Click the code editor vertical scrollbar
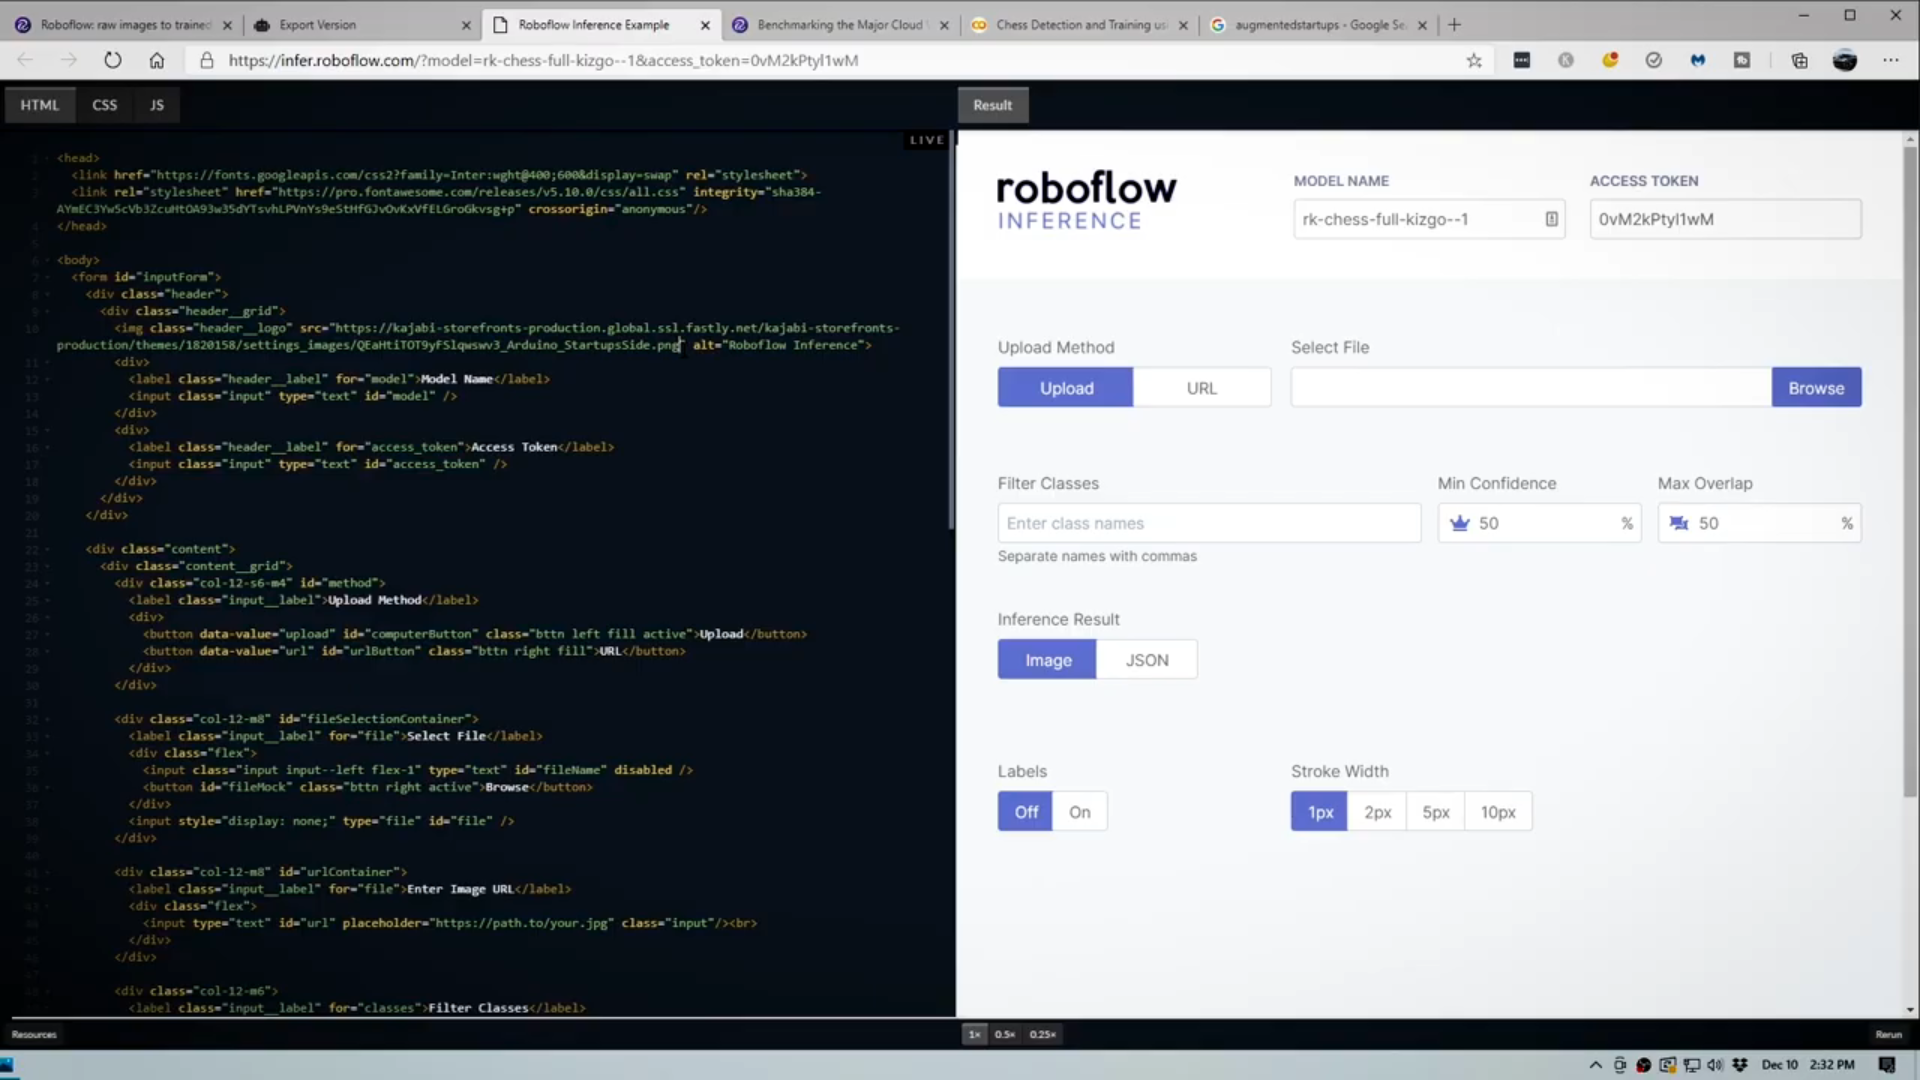The width and height of the screenshot is (1920, 1080). [951, 330]
